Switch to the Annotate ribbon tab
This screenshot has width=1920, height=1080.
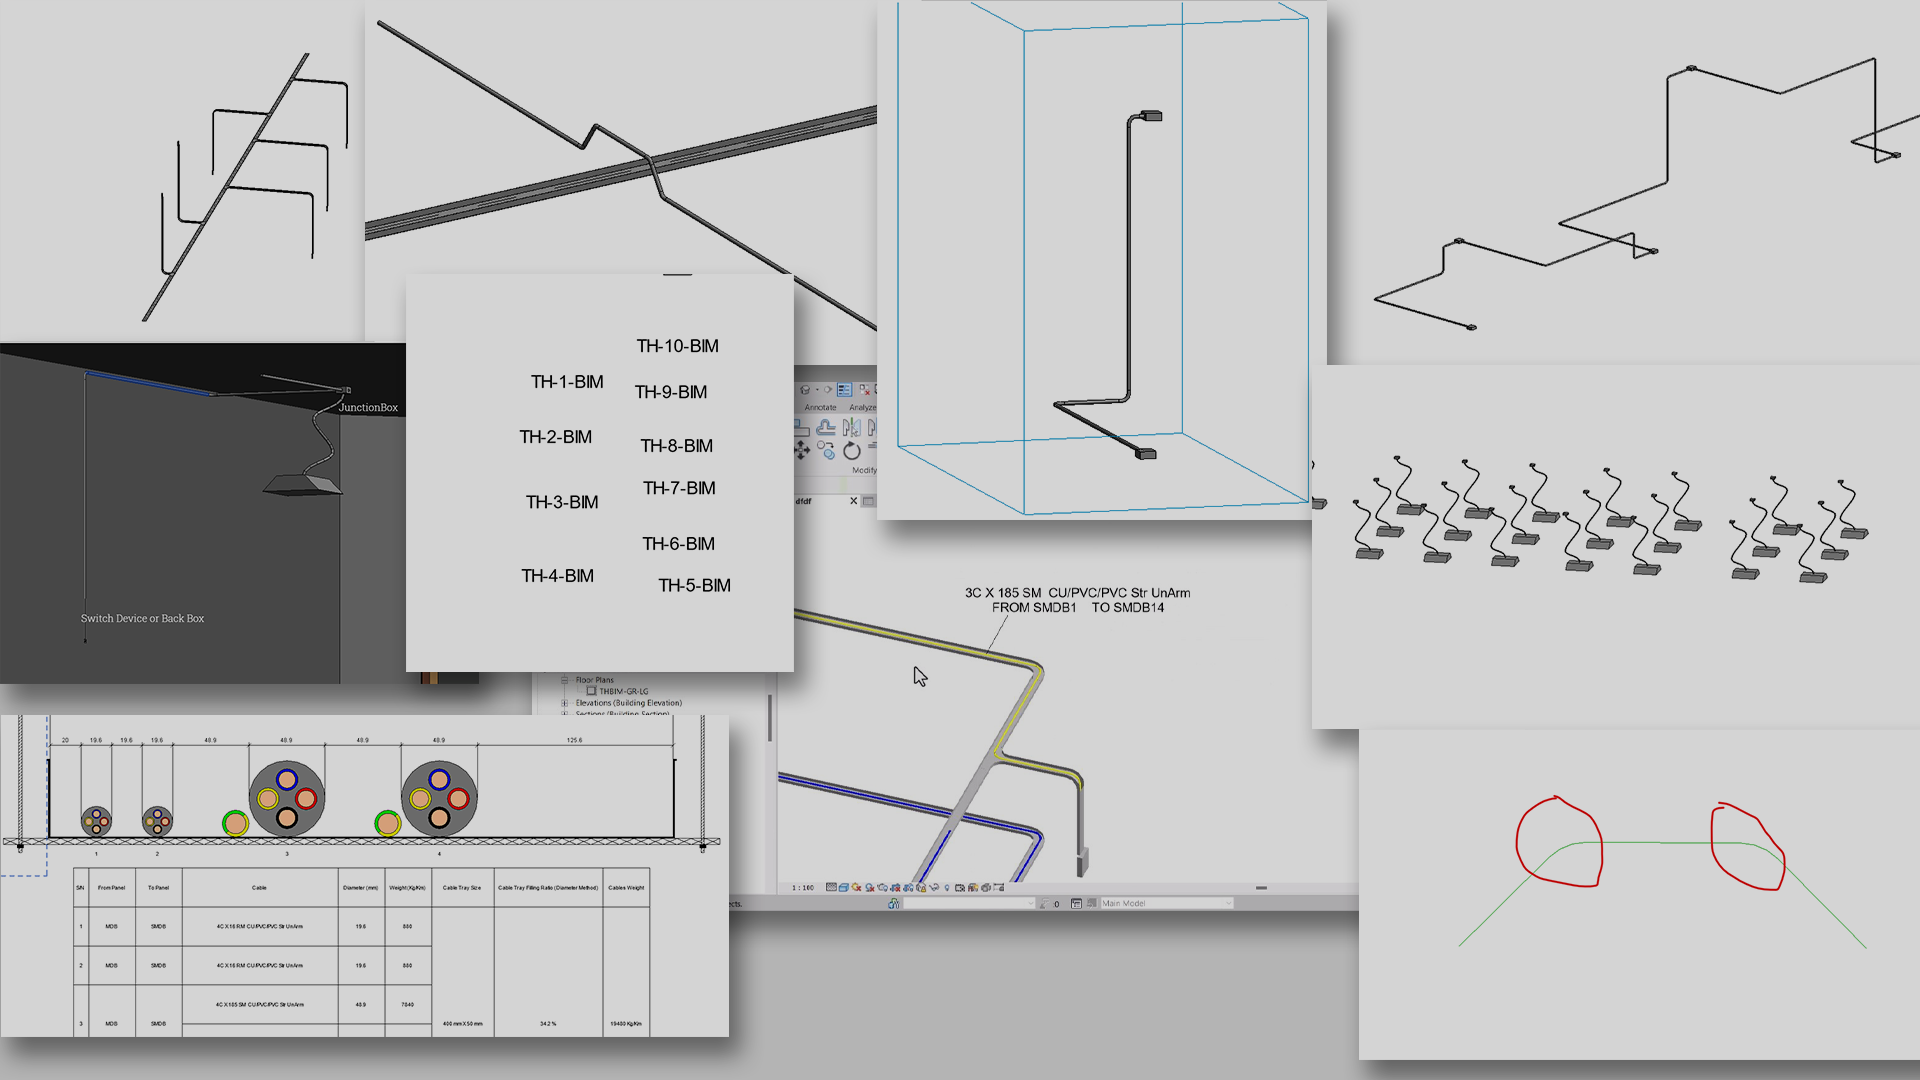point(821,407)
